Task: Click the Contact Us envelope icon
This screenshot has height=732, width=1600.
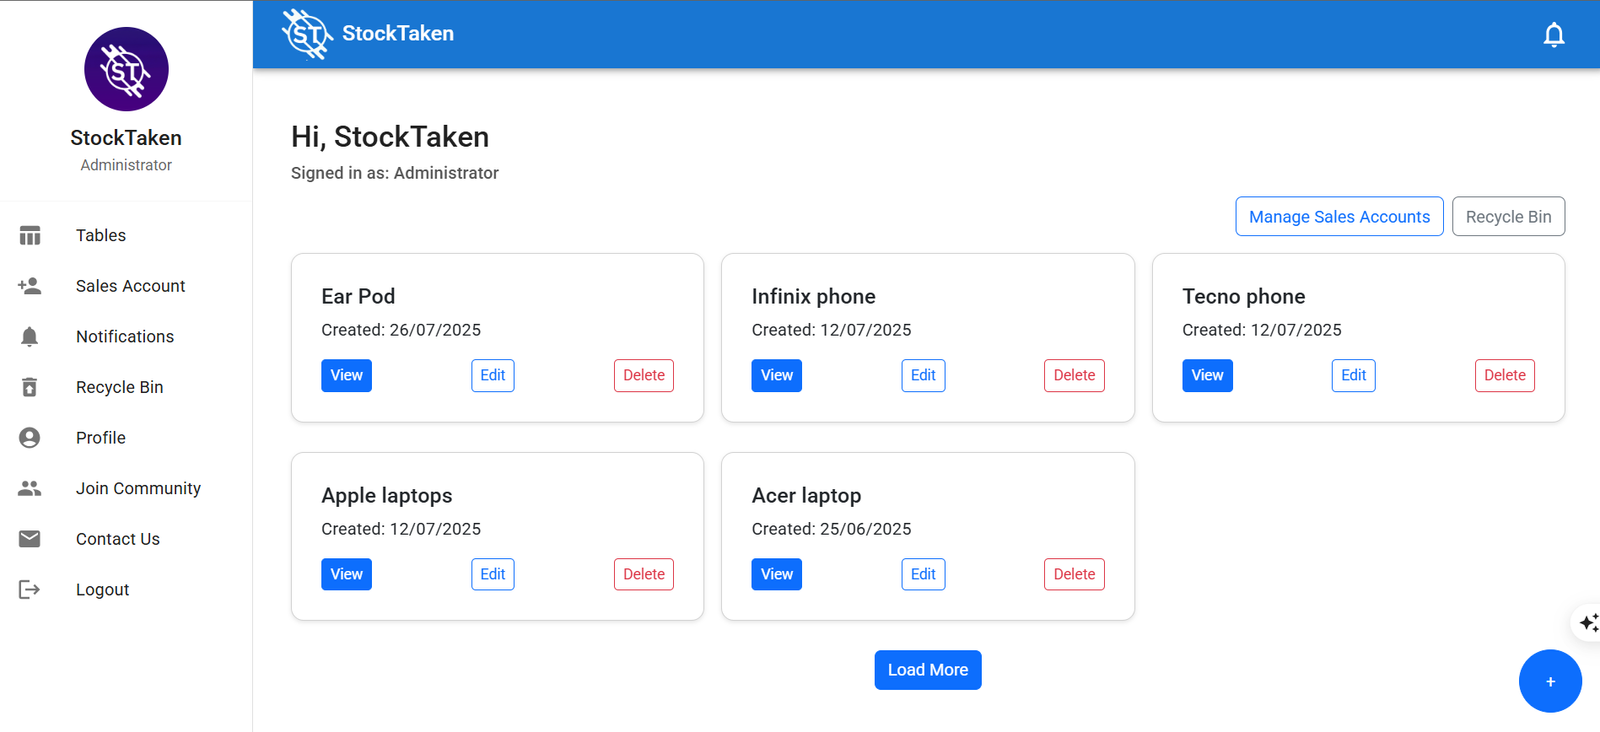Action: click(x=30, y=539)
